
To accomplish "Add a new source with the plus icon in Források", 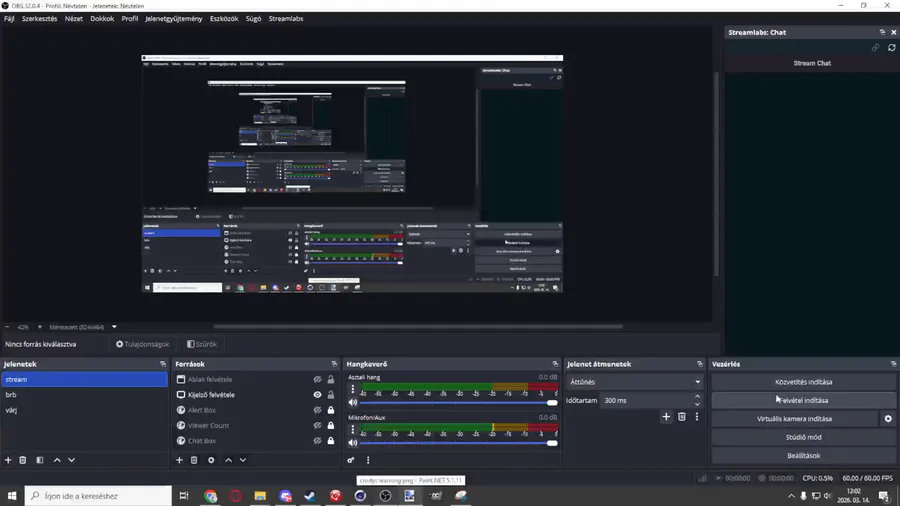I will coord(179,460).
